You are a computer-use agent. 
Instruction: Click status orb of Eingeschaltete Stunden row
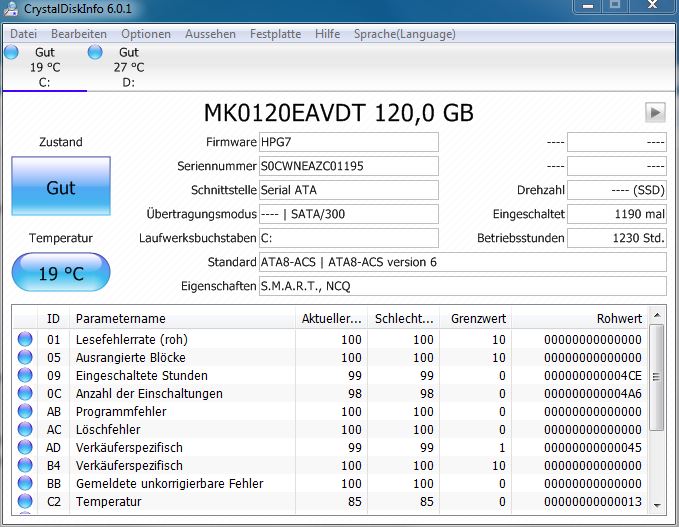pyautogui.click(x=25, y=375)
